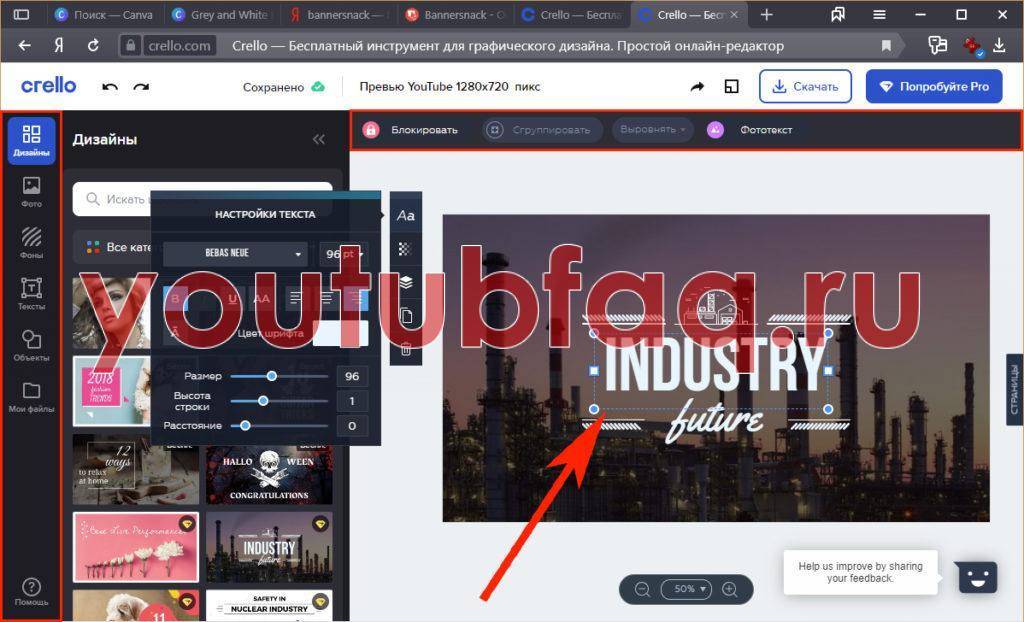Open the resize format icon
The width and height of the screenshot is (1024, 622).
coord(731,86)
